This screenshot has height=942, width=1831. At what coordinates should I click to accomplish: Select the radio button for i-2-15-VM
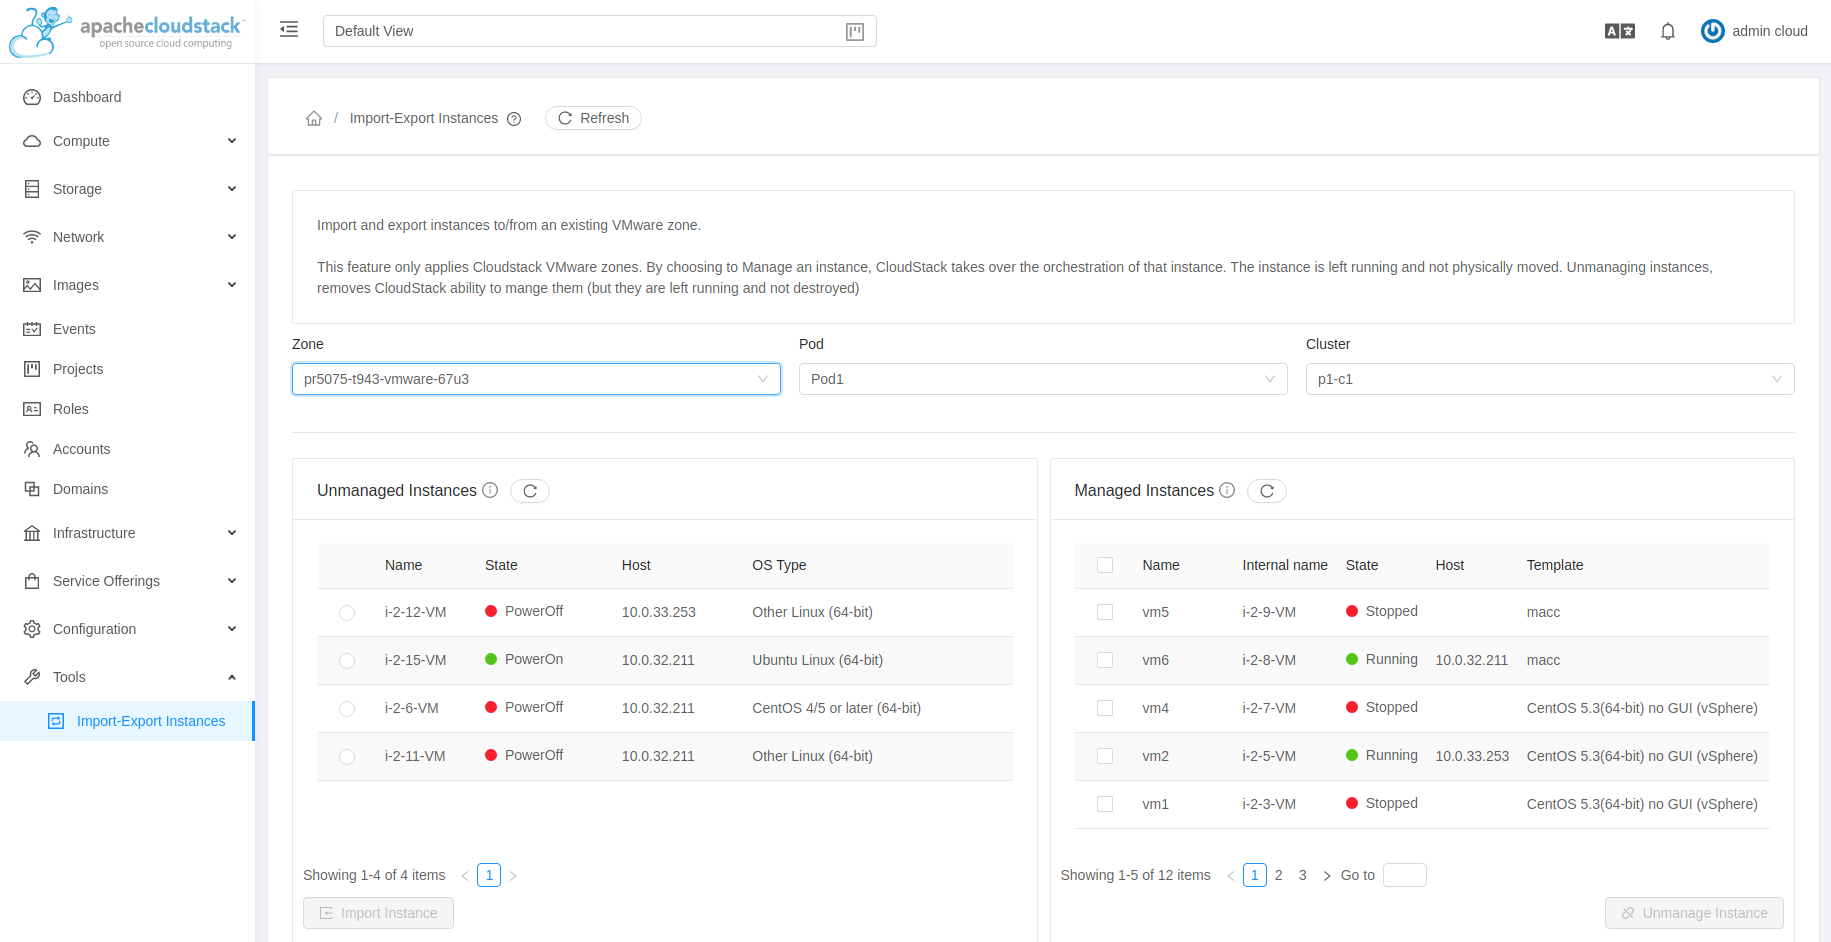[x=347, y=660]
